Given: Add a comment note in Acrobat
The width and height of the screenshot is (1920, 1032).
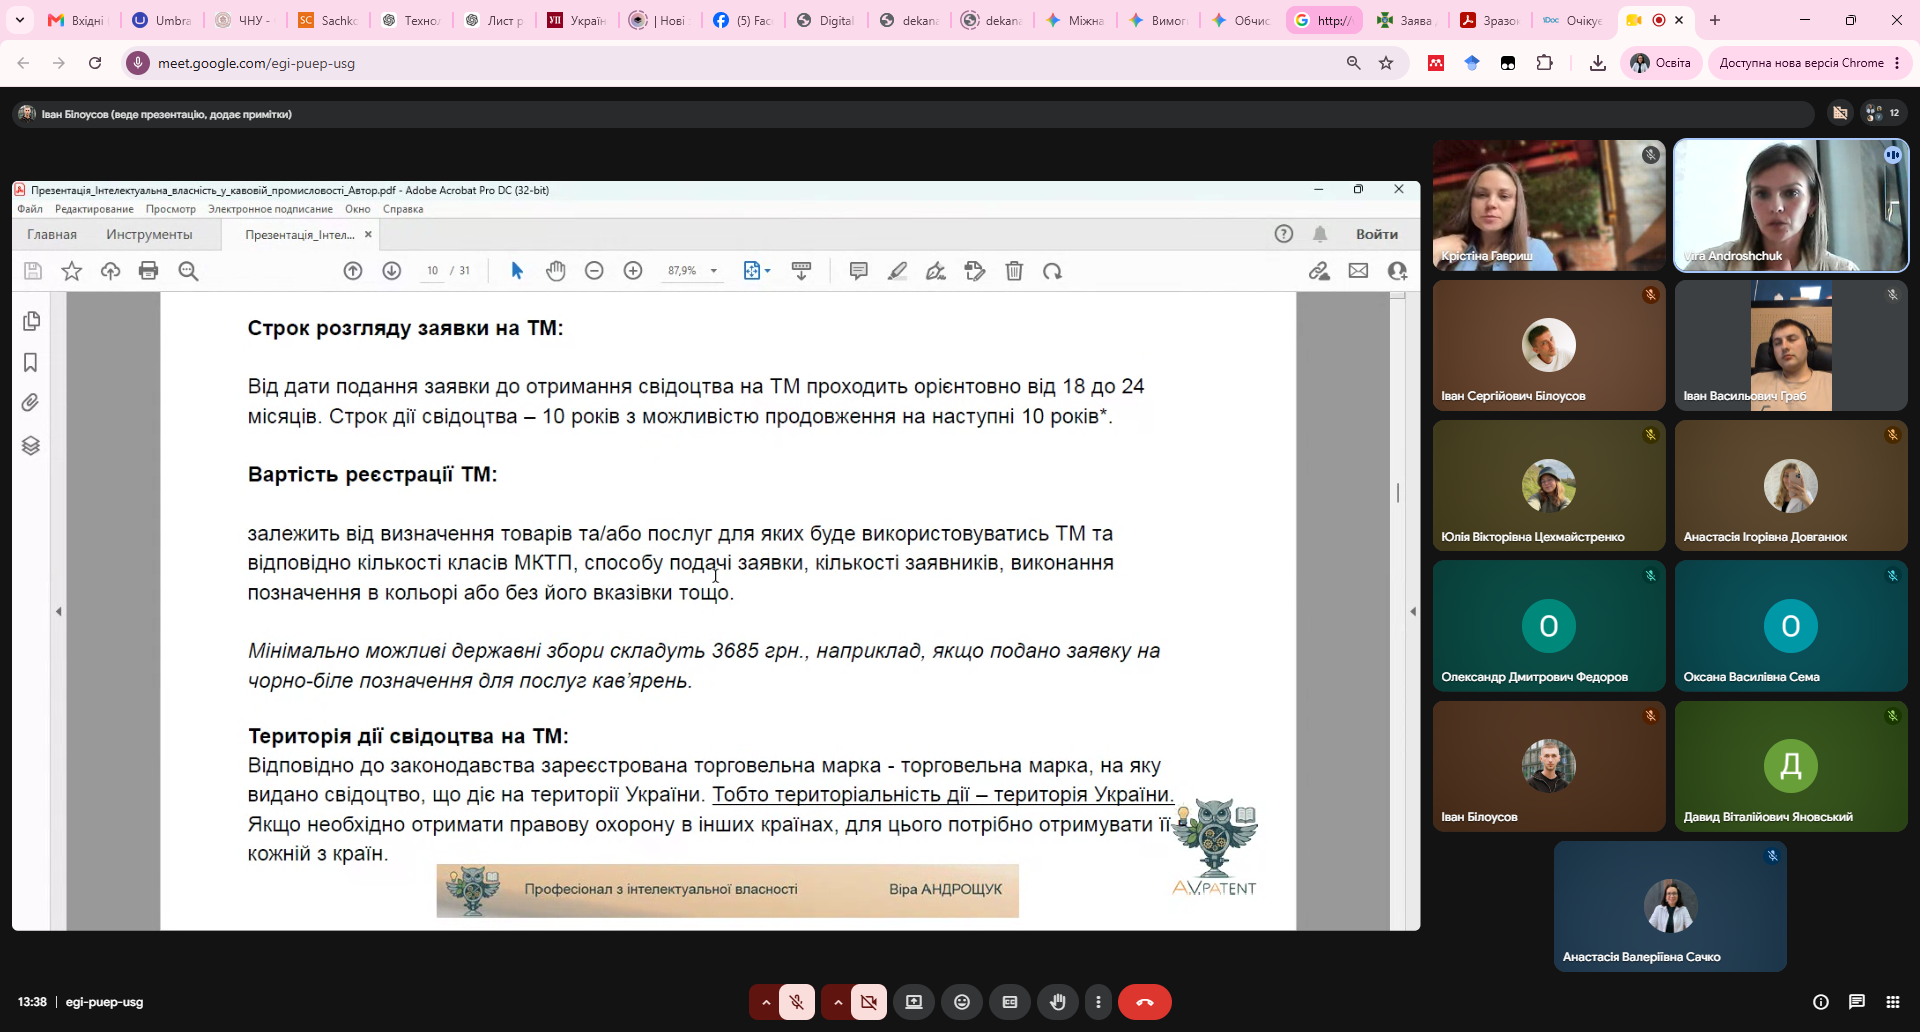Looking at the screenshot, I should tap(858, 271).
